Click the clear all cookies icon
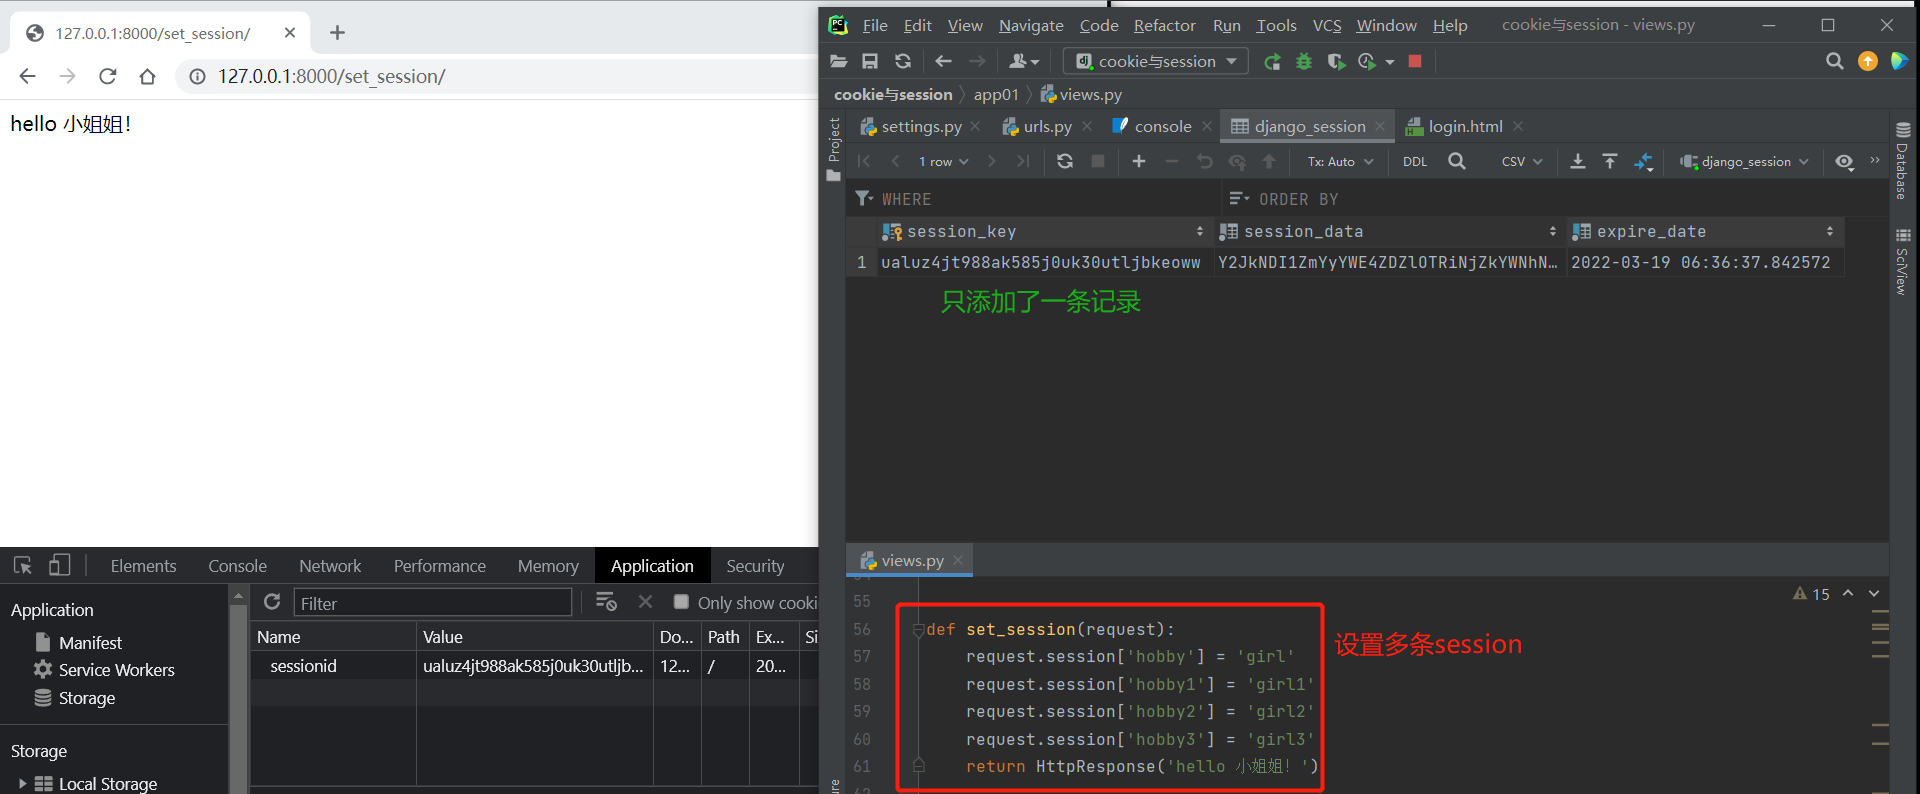Image resolution: width=1920 pixels, height=794 pixels. click(606, 602)
